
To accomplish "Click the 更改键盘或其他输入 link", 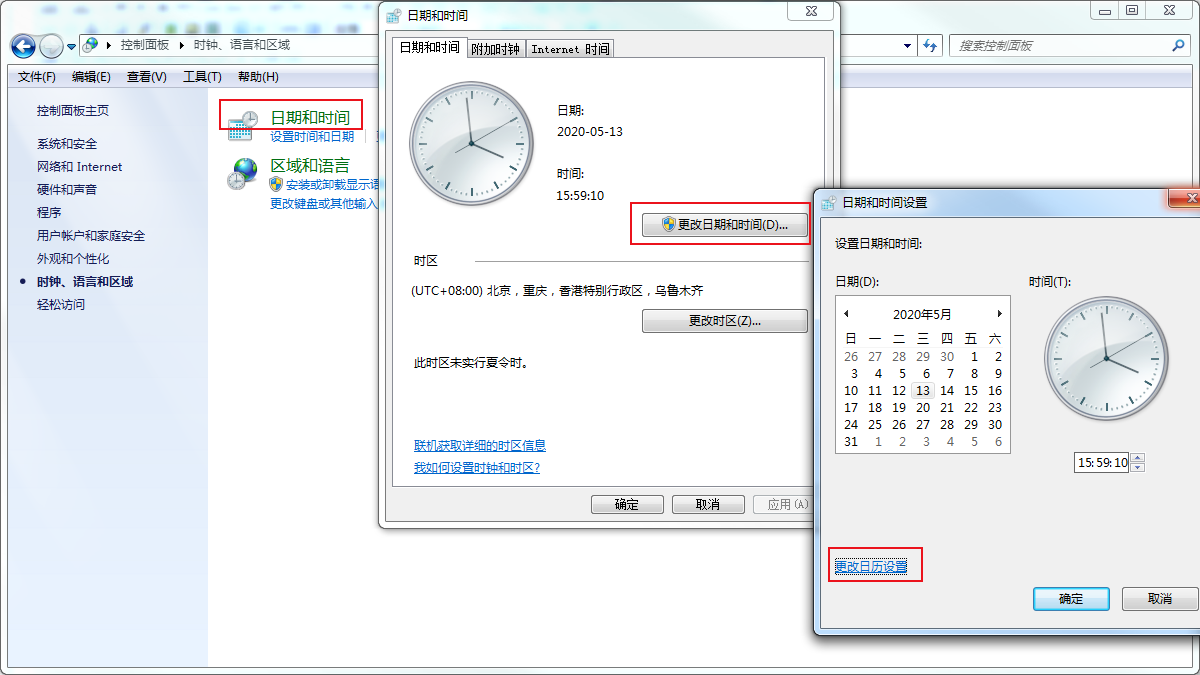I will tap(324, 203).
